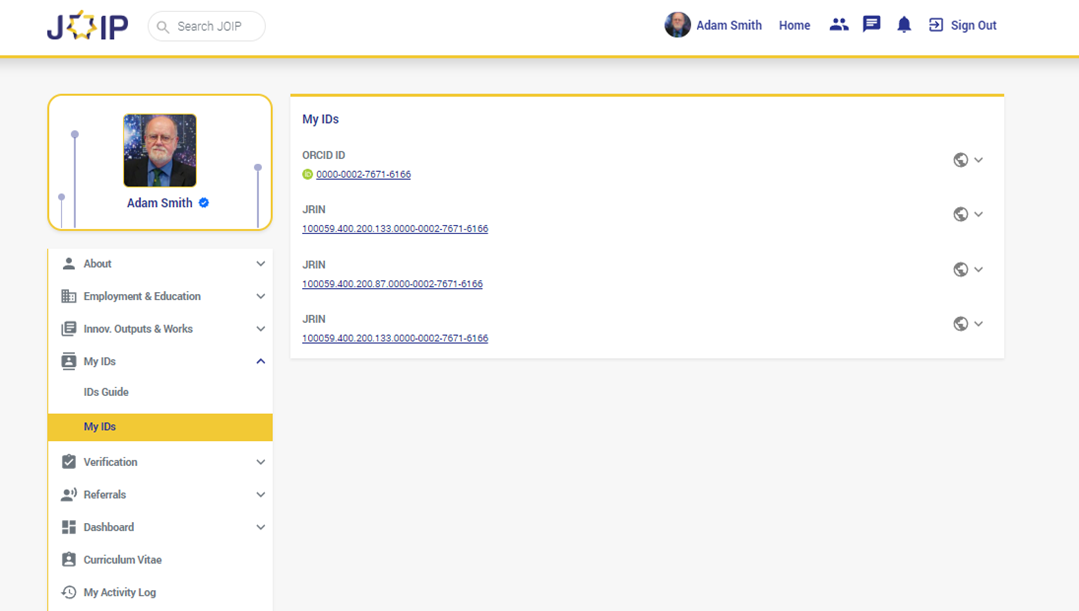Toggle visibility globe for first JRIN
This screenshot has width=1079, height=611.
click(960, 214)
